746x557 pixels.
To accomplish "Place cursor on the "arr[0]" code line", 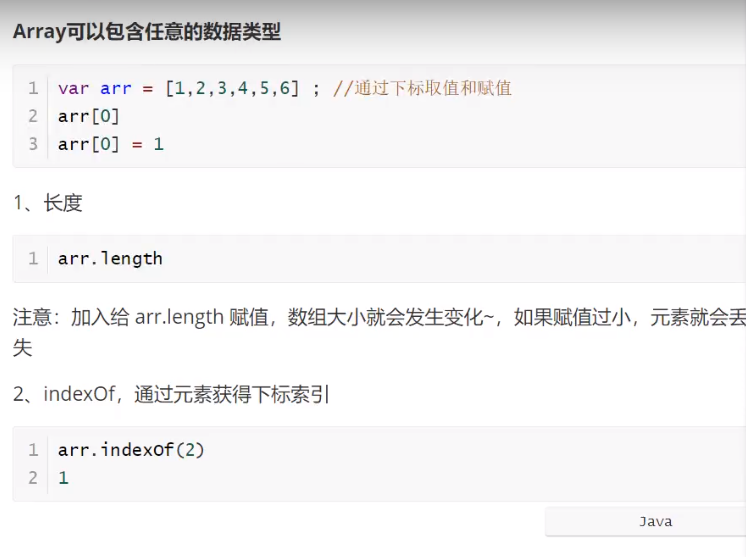I will click(x=89, y=116).
